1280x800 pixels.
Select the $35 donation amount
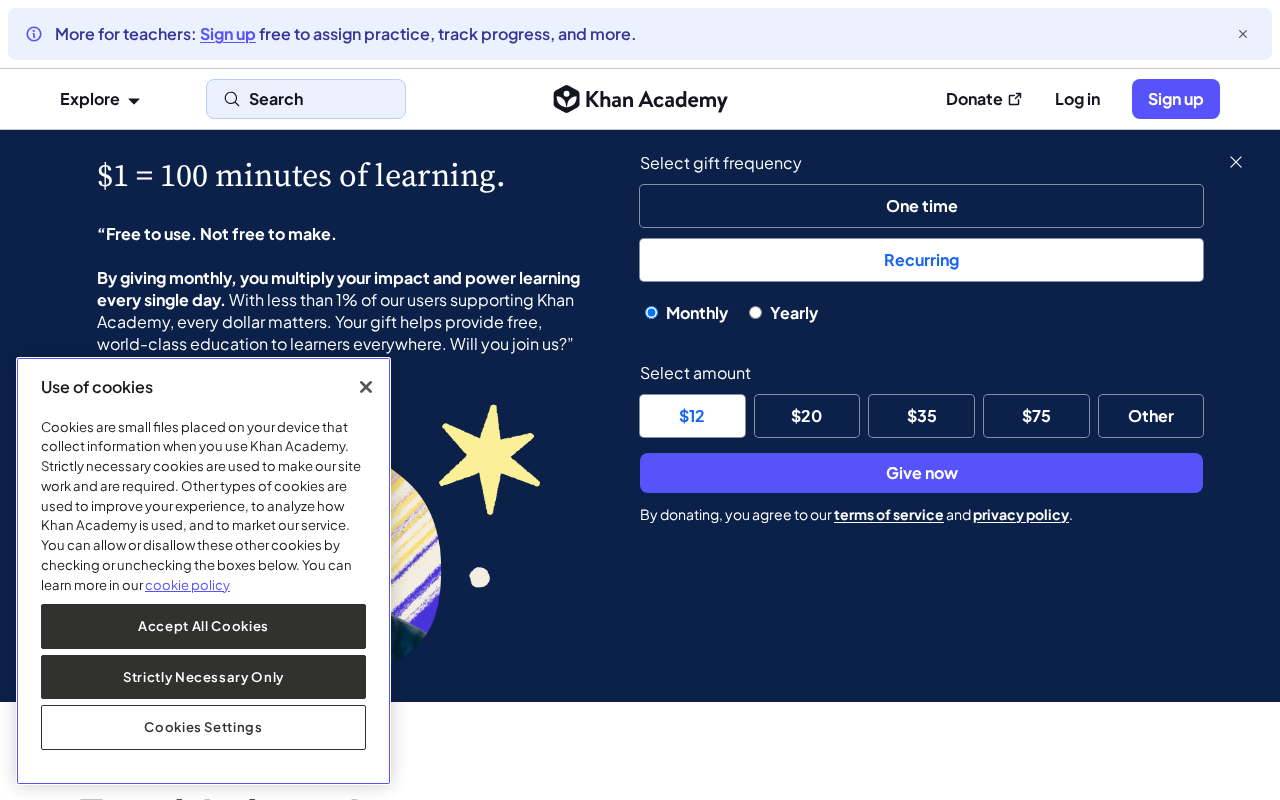921,416
